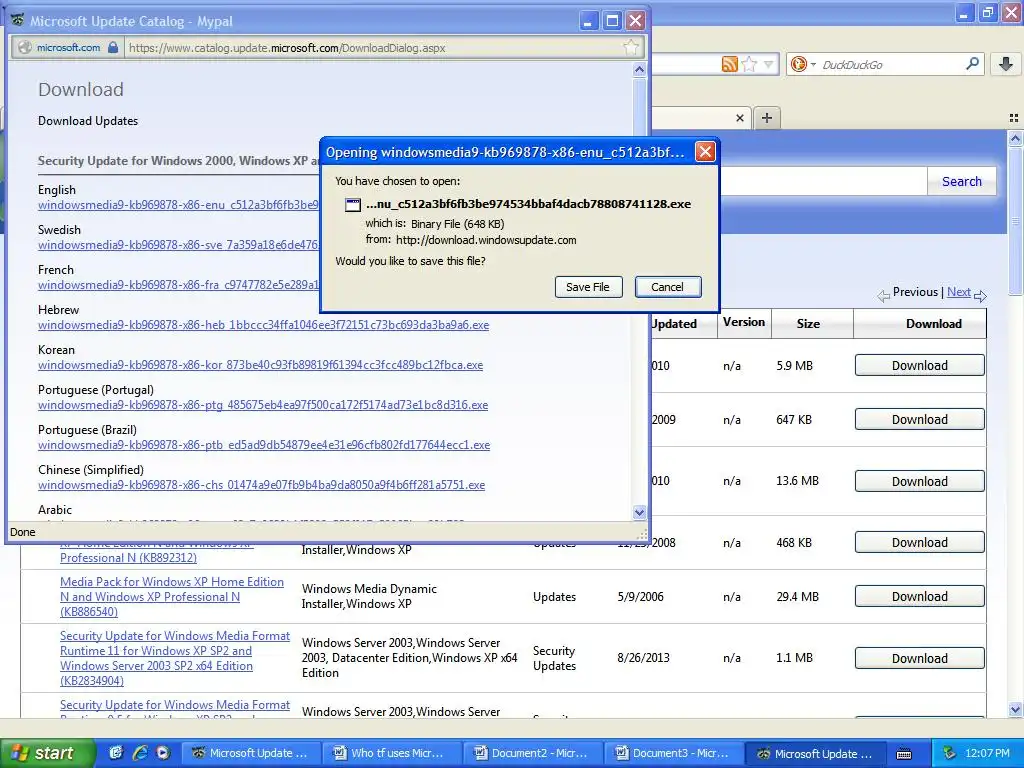Open the Downloads arrow button
Viewport: 1024px width, 768px height.
click(1006, 64)
